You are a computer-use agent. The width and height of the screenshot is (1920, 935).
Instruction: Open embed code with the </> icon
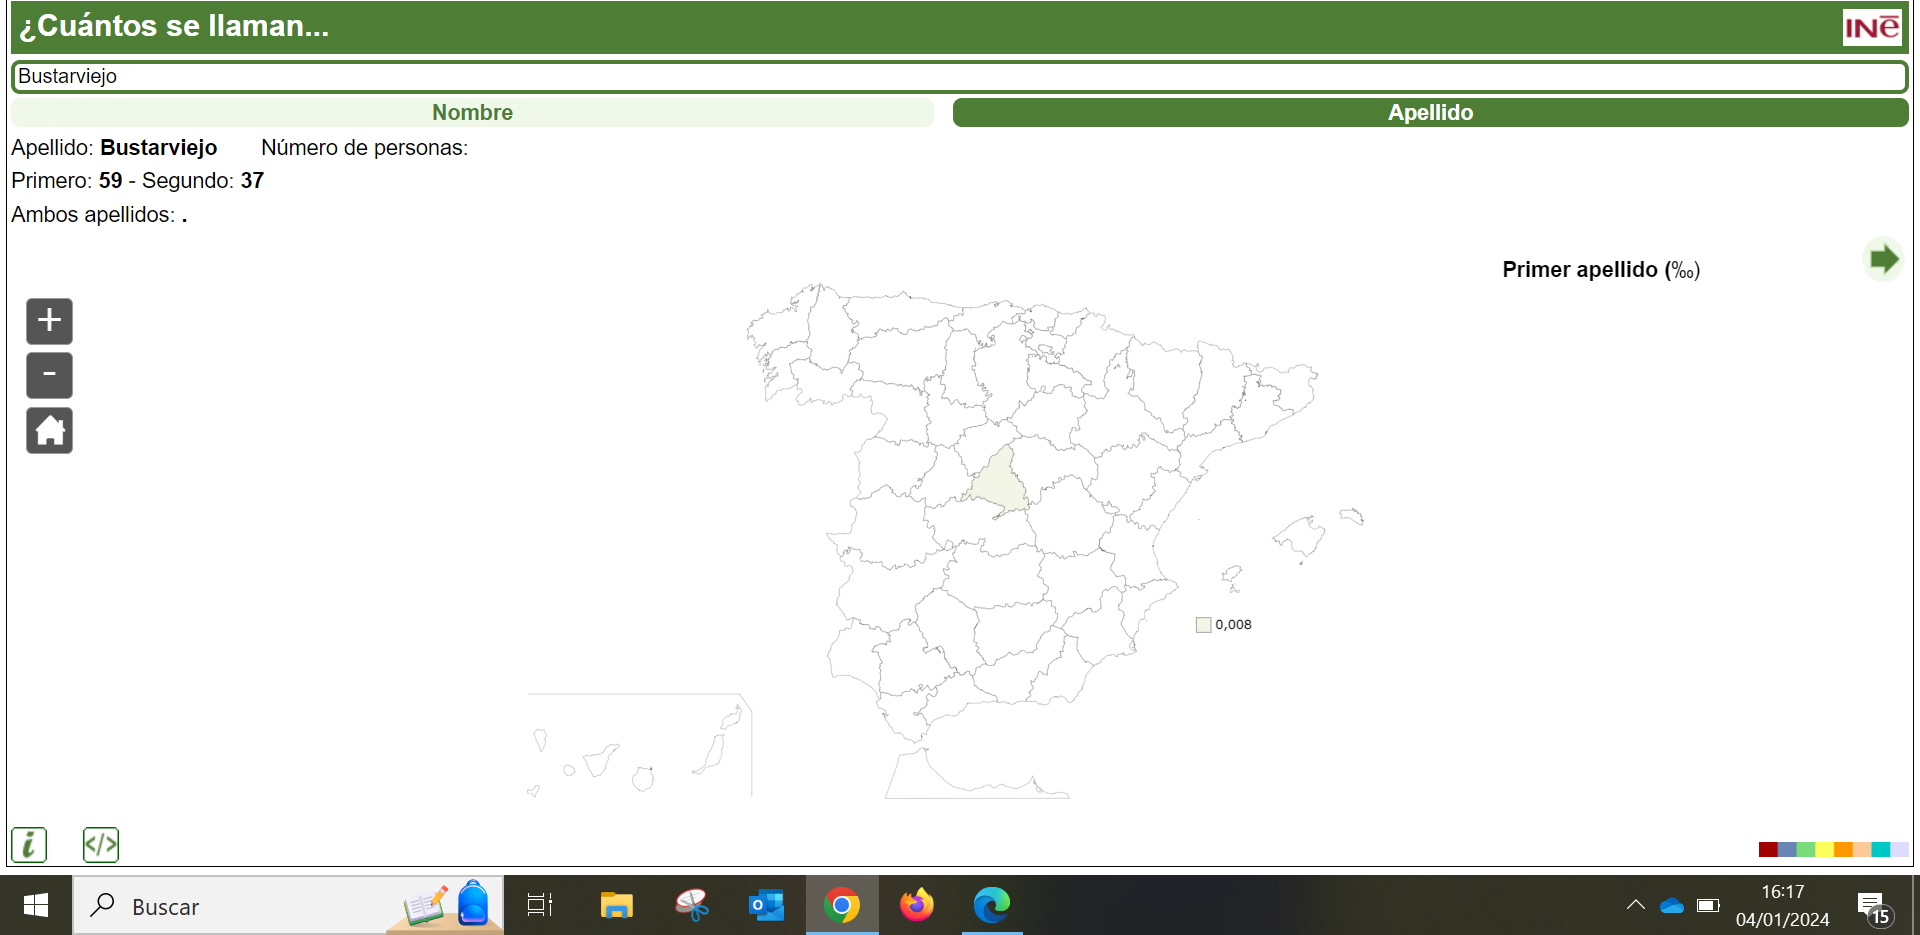tap(100, 845)
